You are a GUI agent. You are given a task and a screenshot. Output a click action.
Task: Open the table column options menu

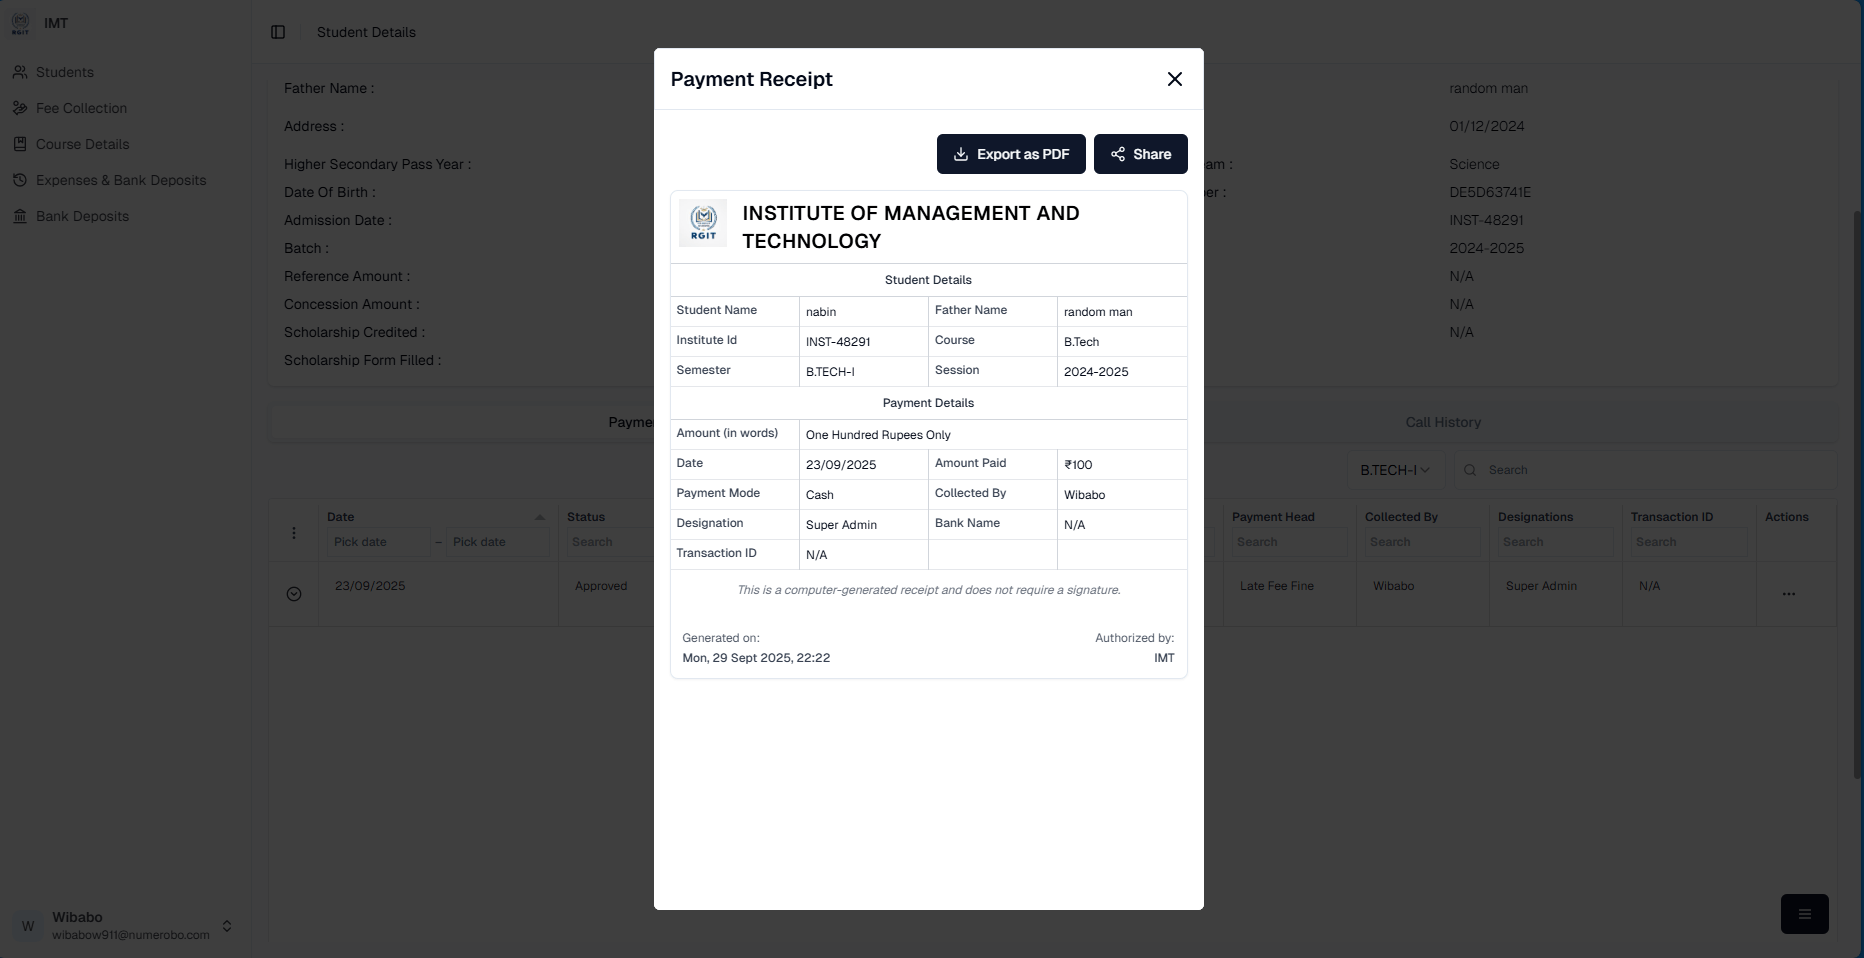point(294,533)
